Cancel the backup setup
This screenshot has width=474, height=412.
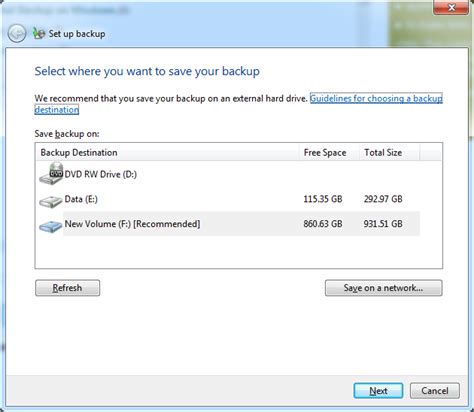point(435,391)
